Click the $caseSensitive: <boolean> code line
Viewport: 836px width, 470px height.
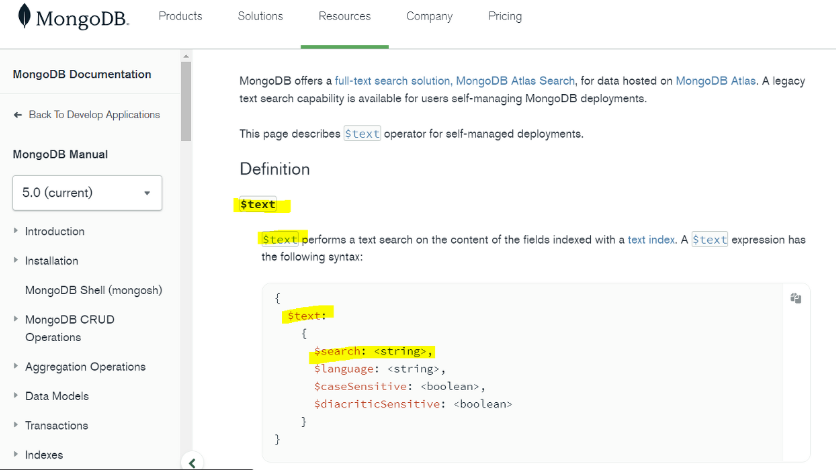399,386
